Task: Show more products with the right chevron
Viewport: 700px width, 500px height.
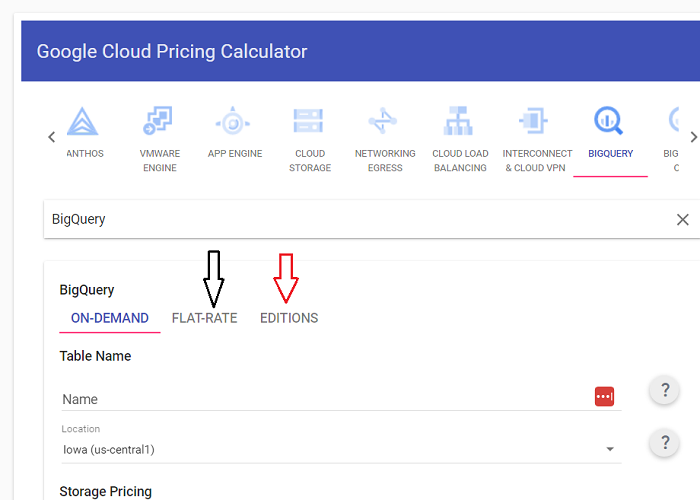Action: [x=693, y=137]
